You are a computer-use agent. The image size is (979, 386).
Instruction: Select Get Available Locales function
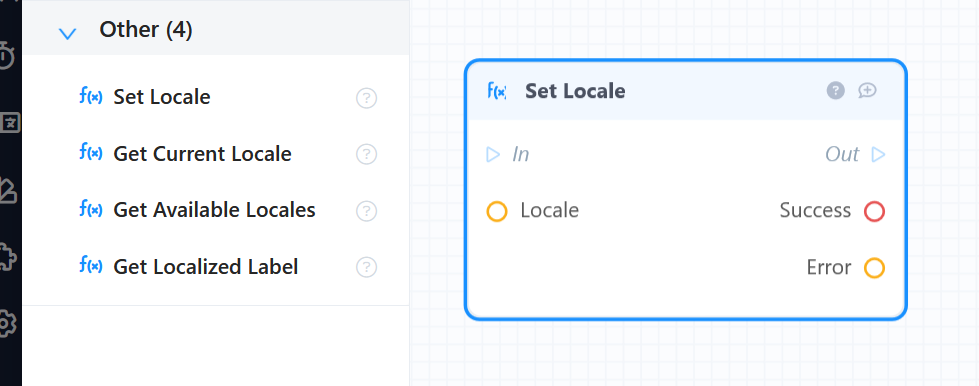[x=214, y=210]
